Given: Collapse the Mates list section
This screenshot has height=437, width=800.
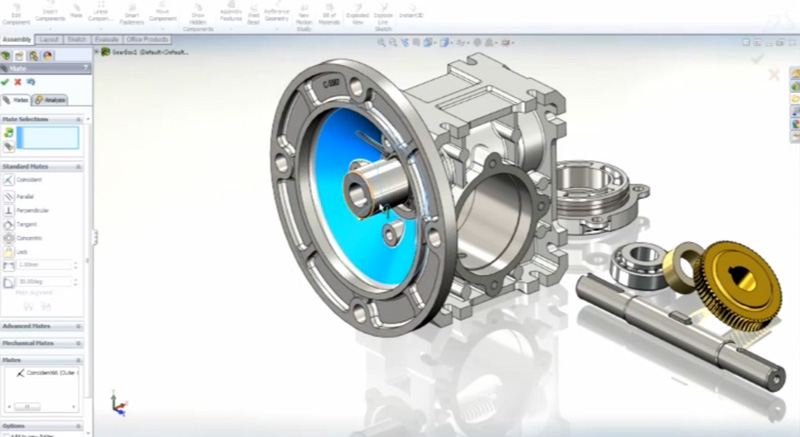Looking at the screenshot, I should coord(79,360).
